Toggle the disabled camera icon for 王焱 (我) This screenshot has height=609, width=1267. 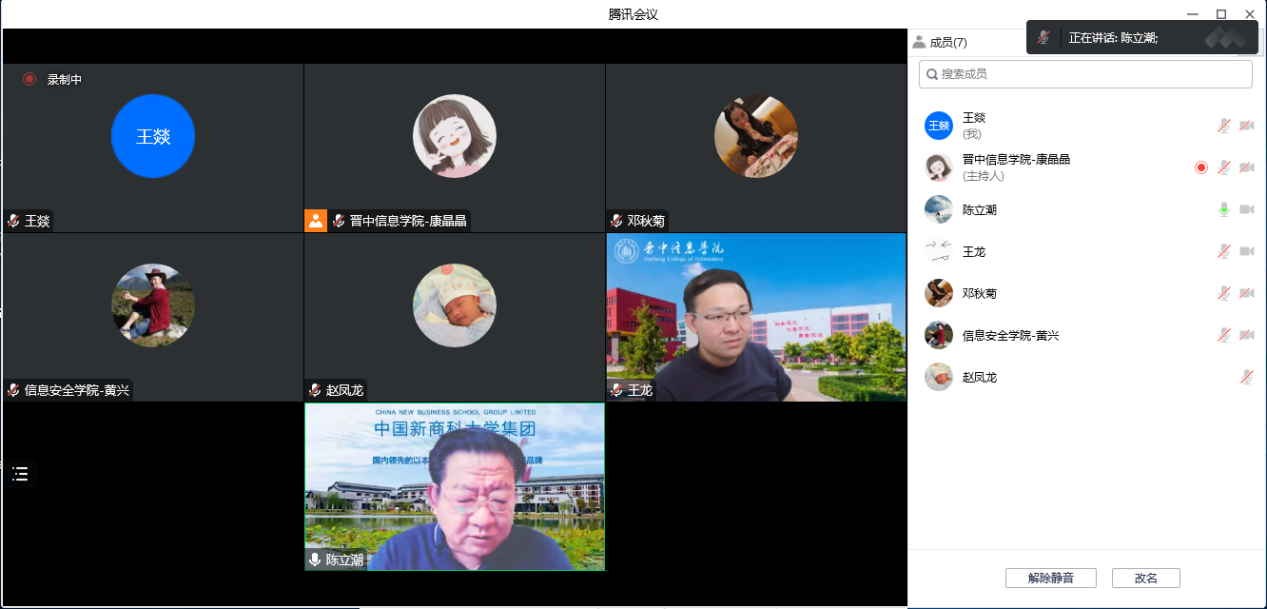click(x=1247, y=126)
